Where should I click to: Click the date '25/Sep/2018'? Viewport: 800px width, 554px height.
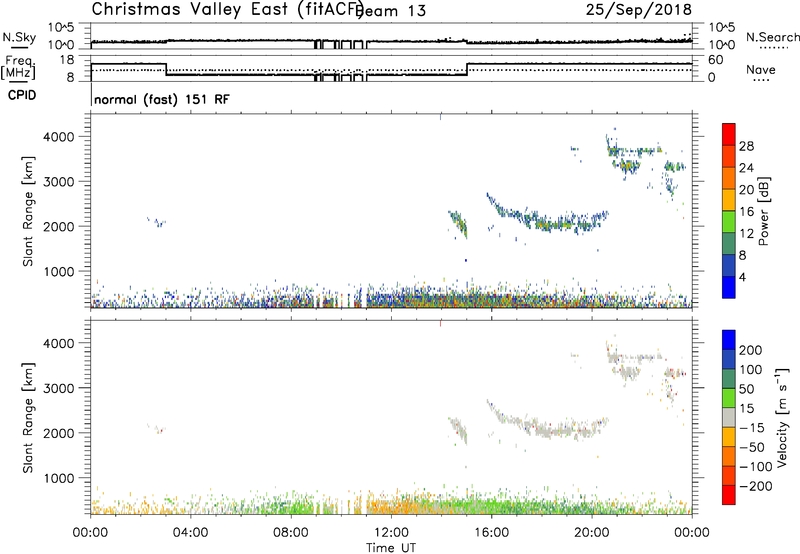point(639,9)
